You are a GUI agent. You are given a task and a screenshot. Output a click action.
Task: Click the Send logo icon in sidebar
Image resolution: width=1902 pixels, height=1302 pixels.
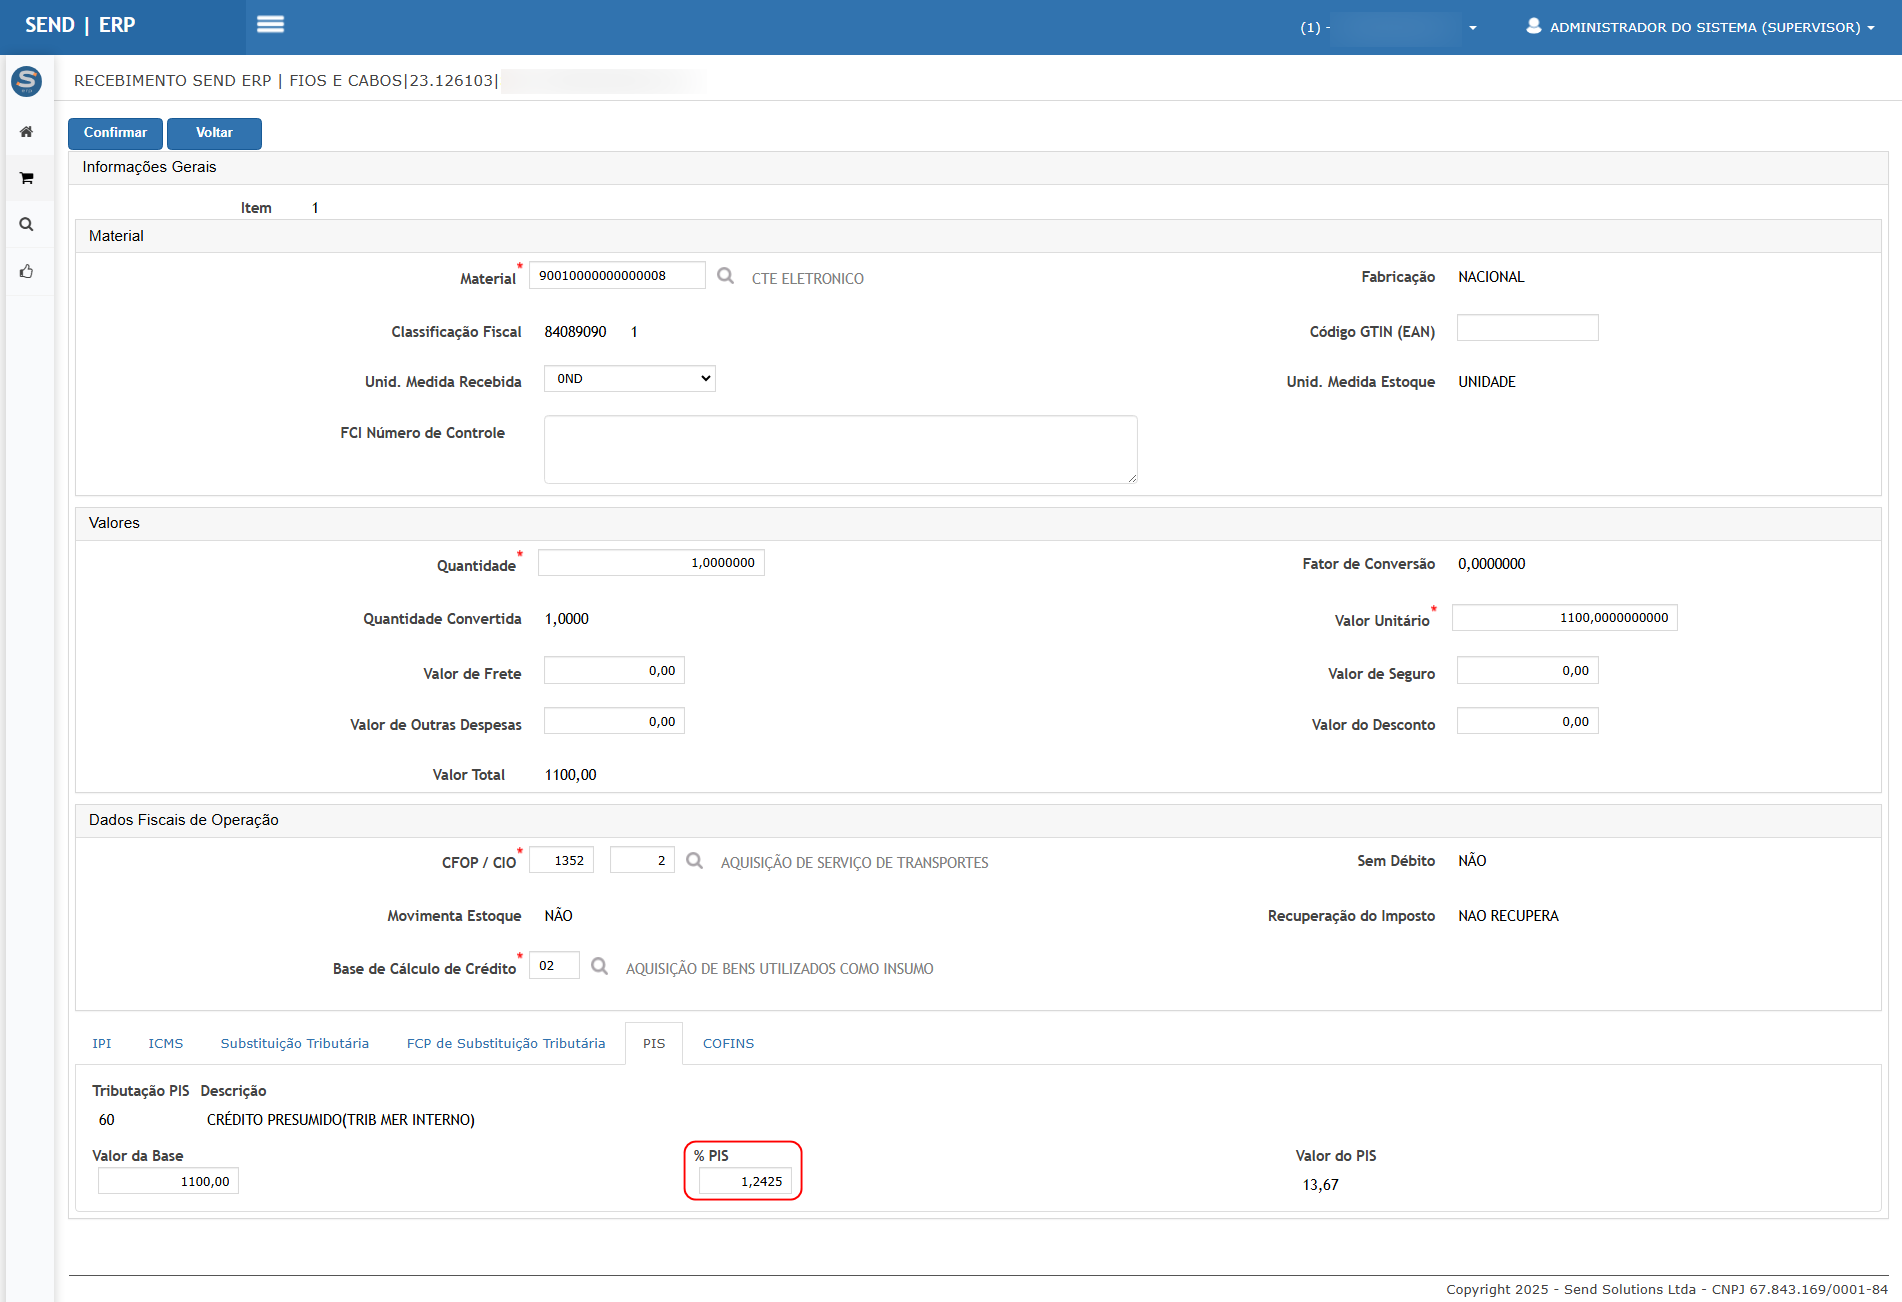[27, 81]
